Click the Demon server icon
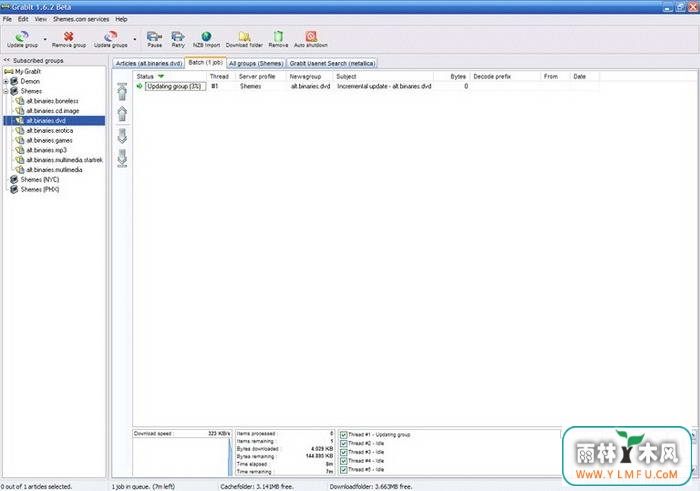 point(14,81)
